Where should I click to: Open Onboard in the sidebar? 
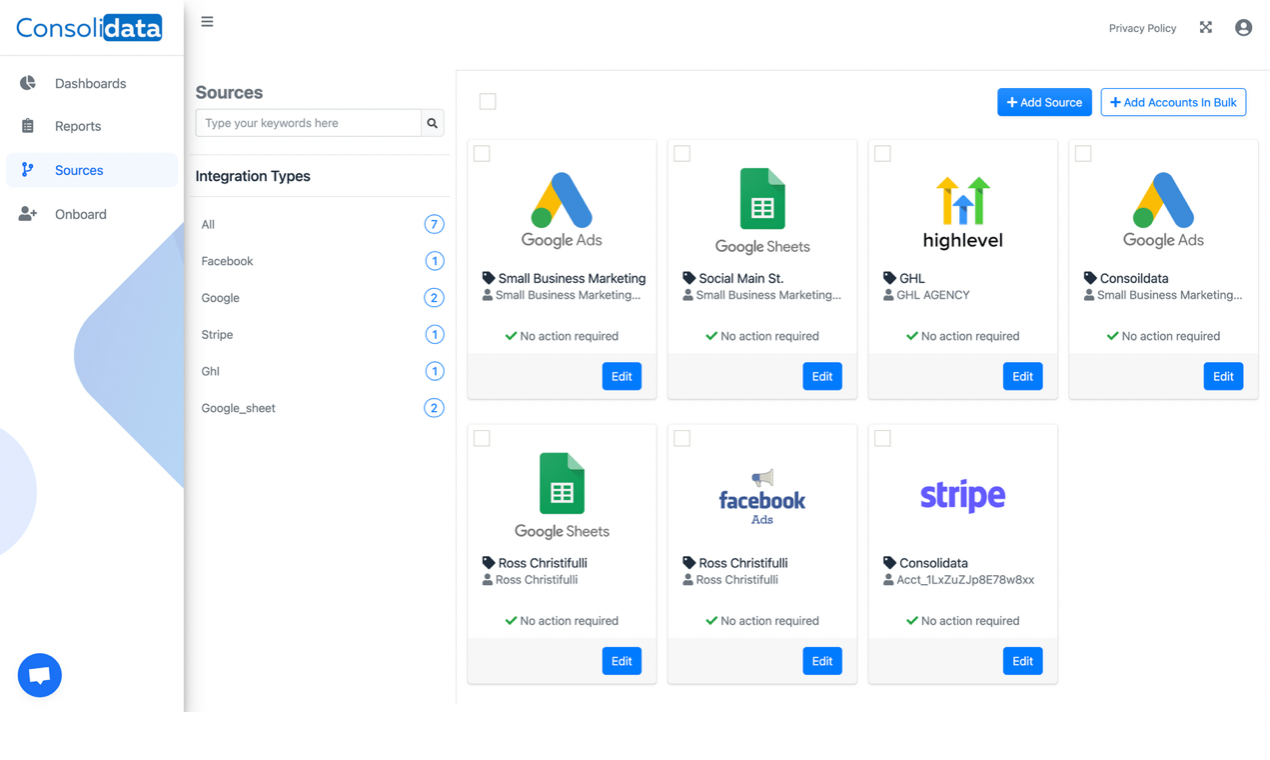[92, 214]
